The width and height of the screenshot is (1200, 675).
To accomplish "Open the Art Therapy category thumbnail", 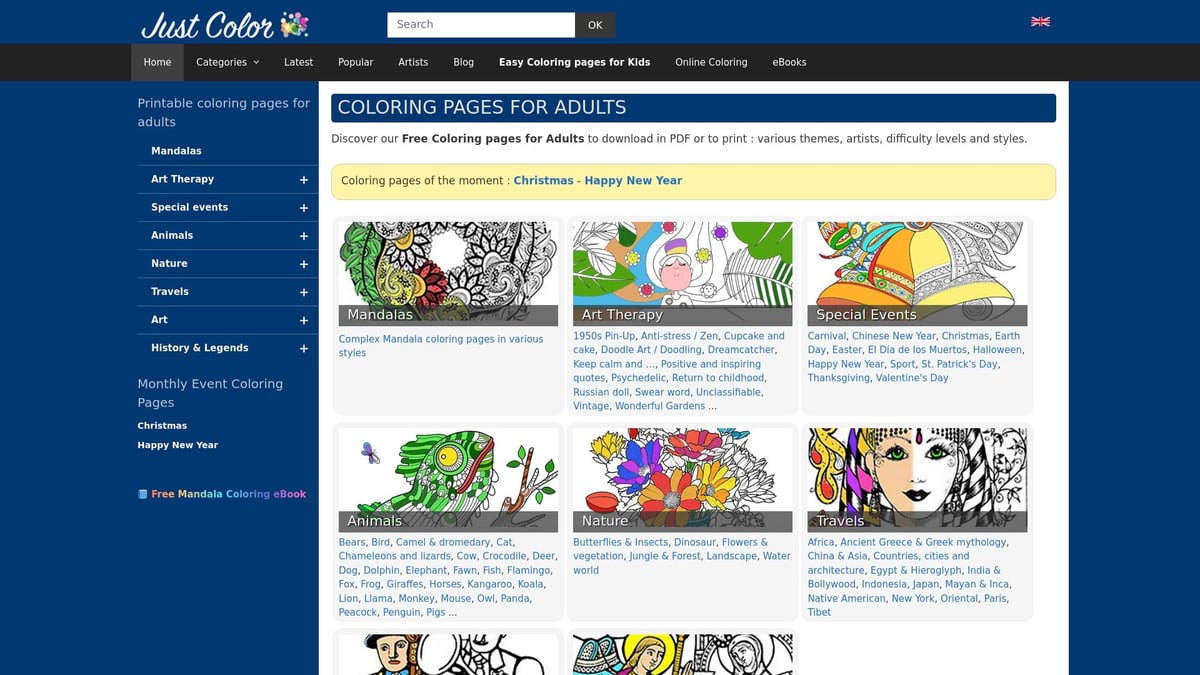I will [682, 270].
